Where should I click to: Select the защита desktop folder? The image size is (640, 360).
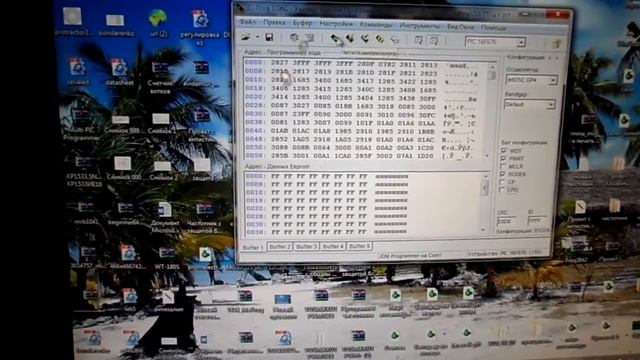click(202, 170)
